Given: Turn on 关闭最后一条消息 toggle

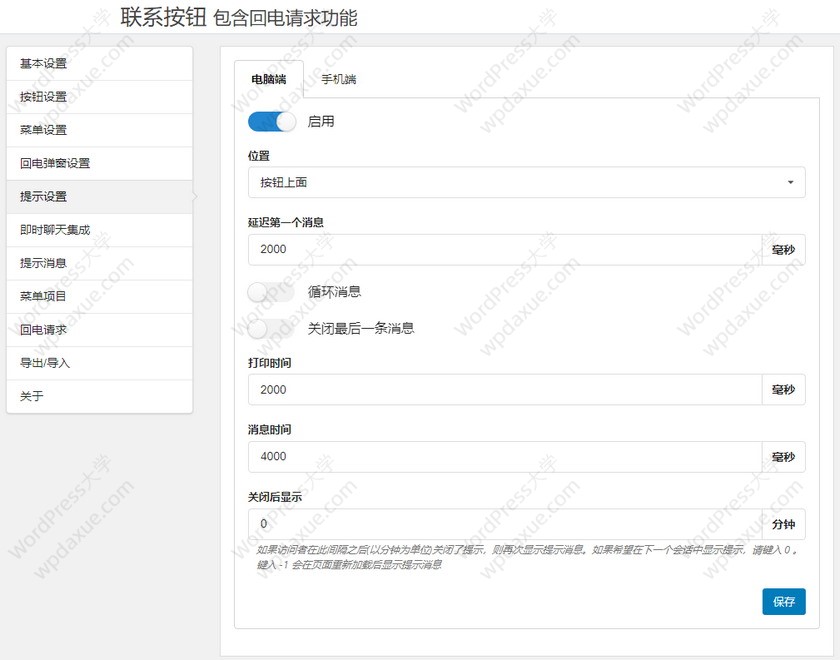Looking at the screenshot, I should coord(272,328).
